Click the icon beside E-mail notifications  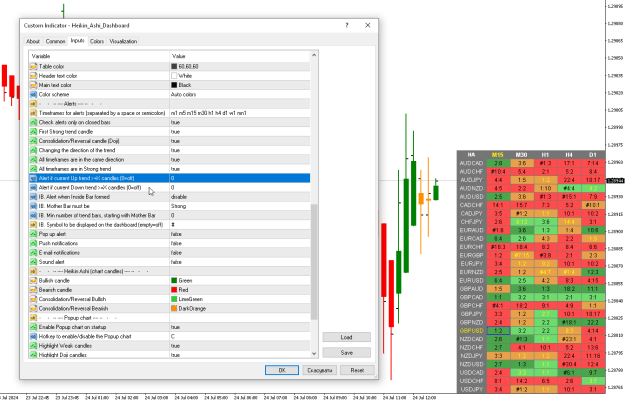coord(33,253)
